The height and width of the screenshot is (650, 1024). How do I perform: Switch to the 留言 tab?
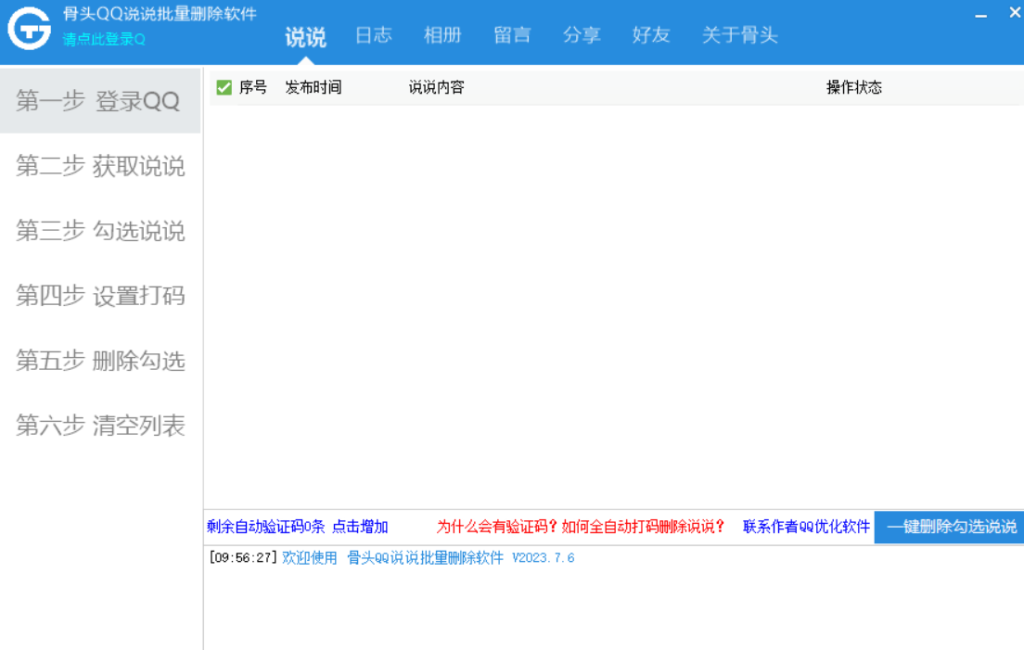click(512, 35)
